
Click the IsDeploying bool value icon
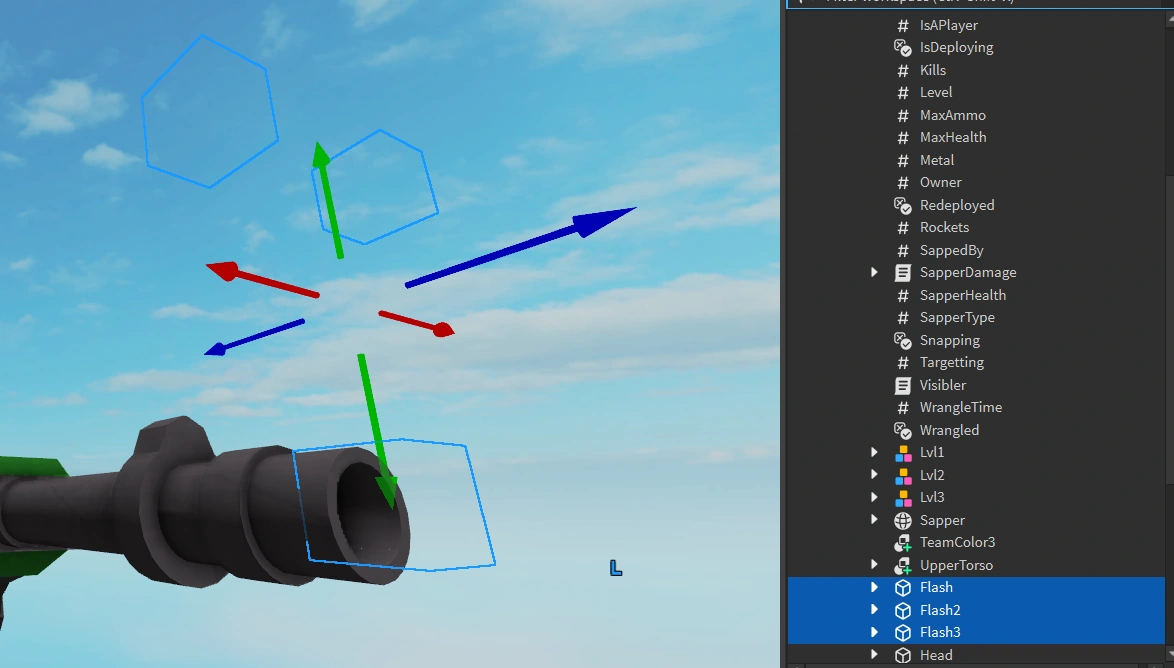(903, 48)
